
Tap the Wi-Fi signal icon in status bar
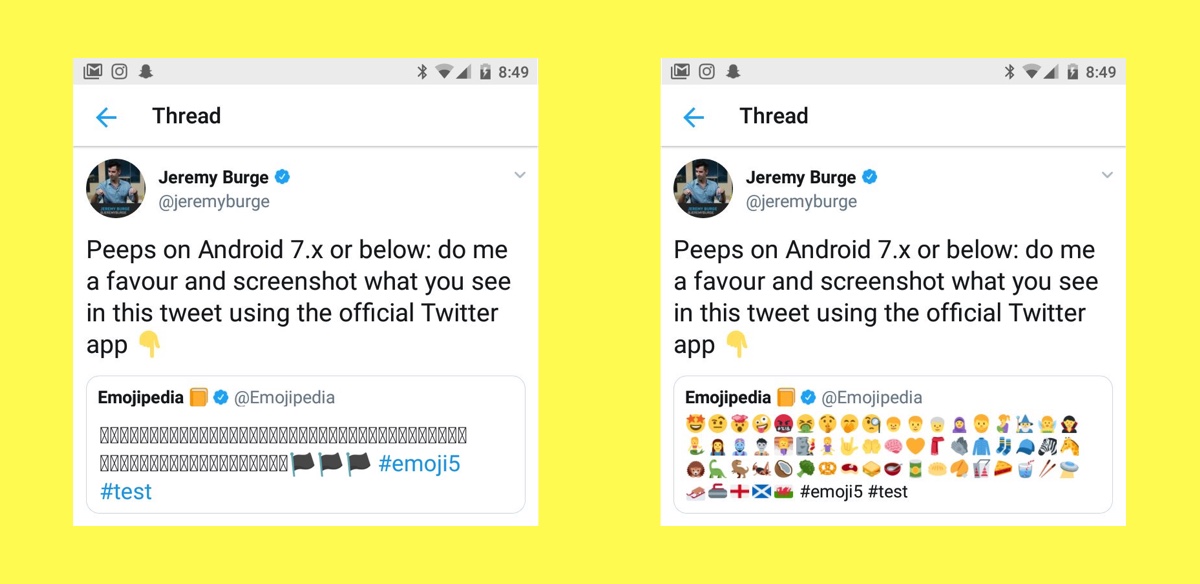444,71
